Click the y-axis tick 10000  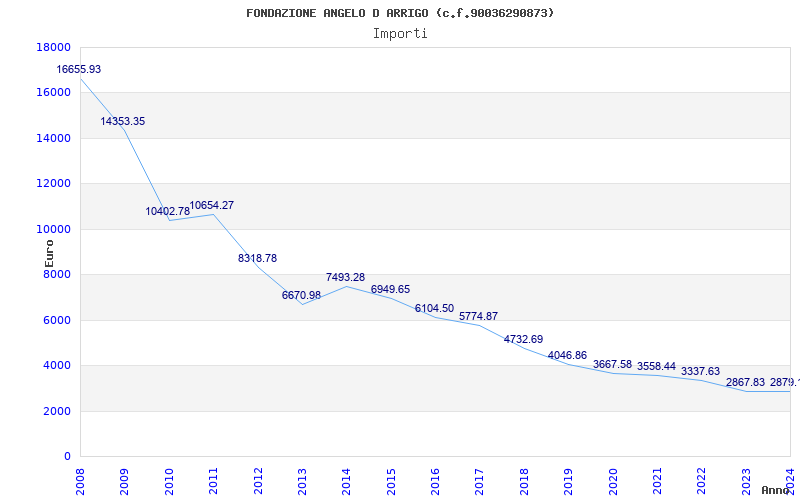click(x=53, y=229)
